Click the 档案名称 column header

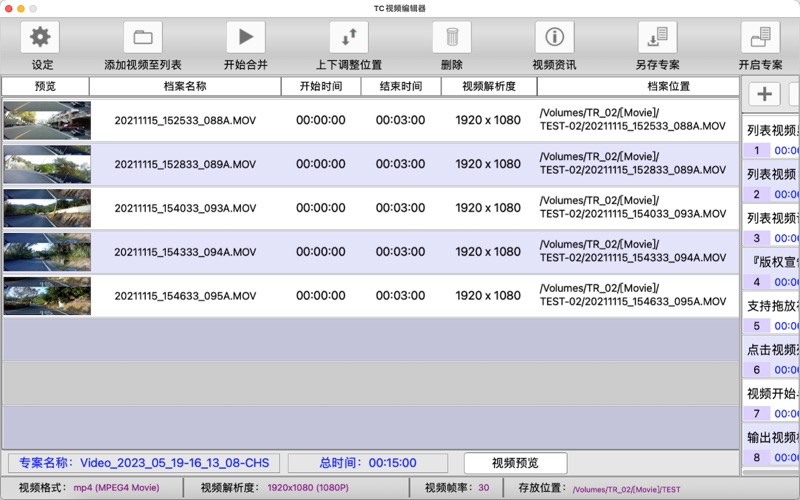(x=185, y=86)
